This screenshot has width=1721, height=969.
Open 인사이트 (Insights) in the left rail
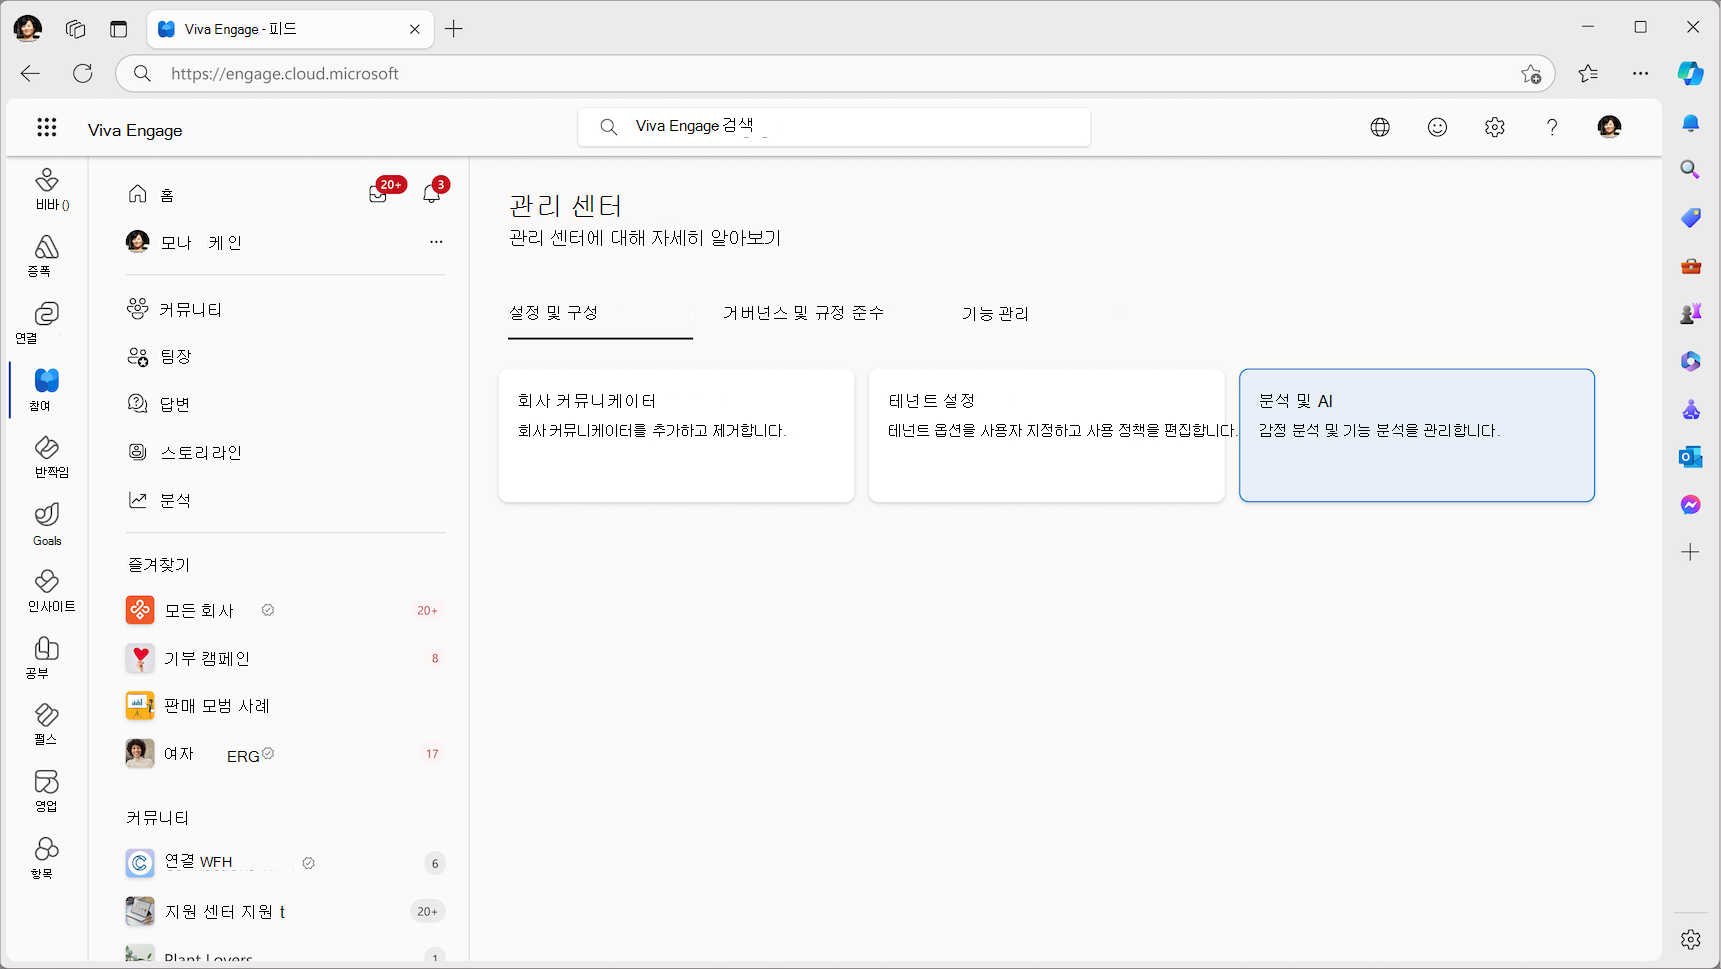point(47,591)
